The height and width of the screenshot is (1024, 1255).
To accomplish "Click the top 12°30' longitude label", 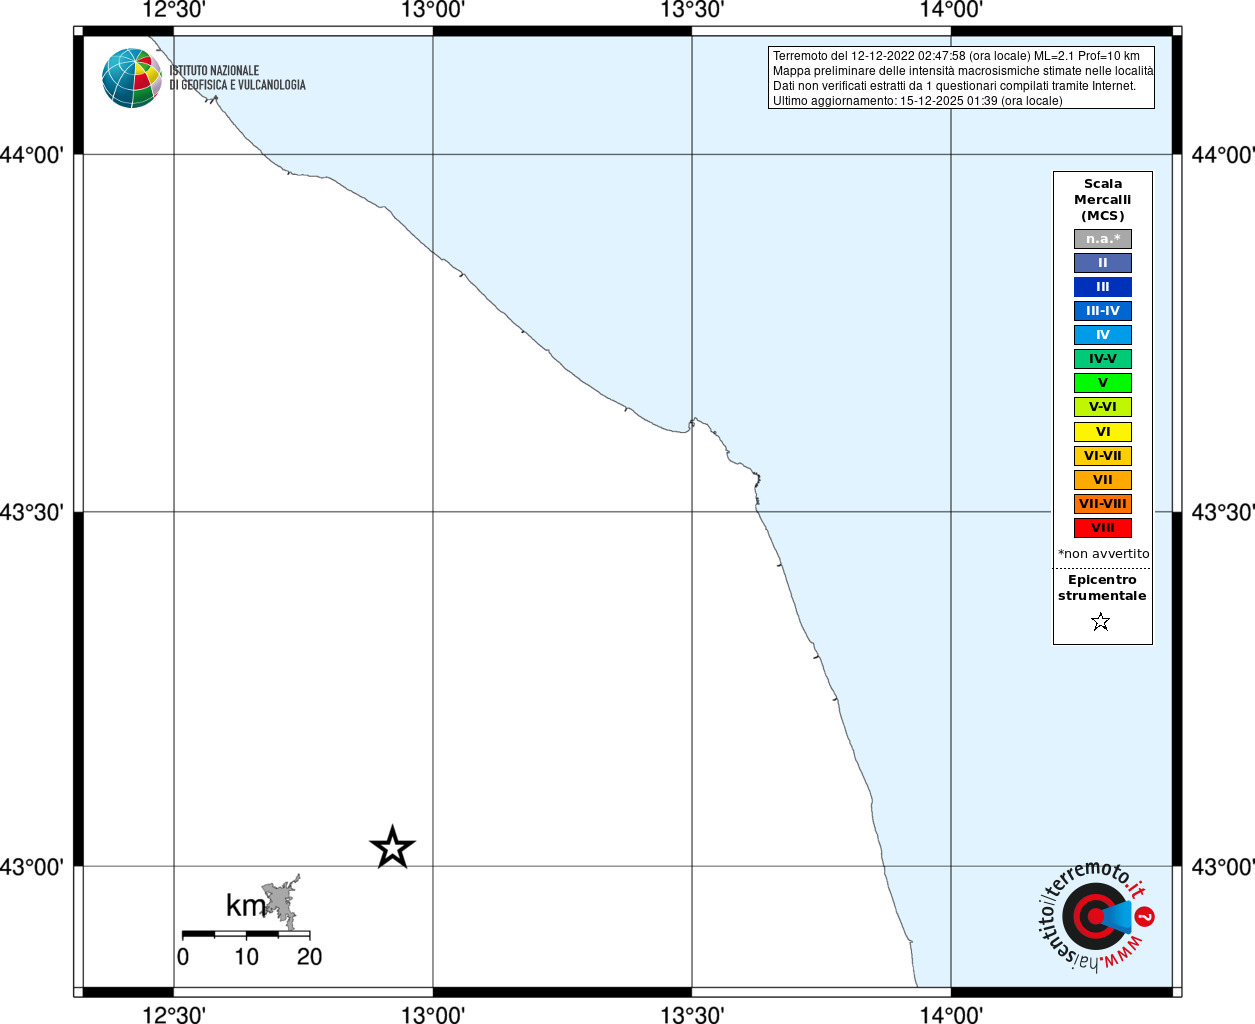I will [174, 10].
